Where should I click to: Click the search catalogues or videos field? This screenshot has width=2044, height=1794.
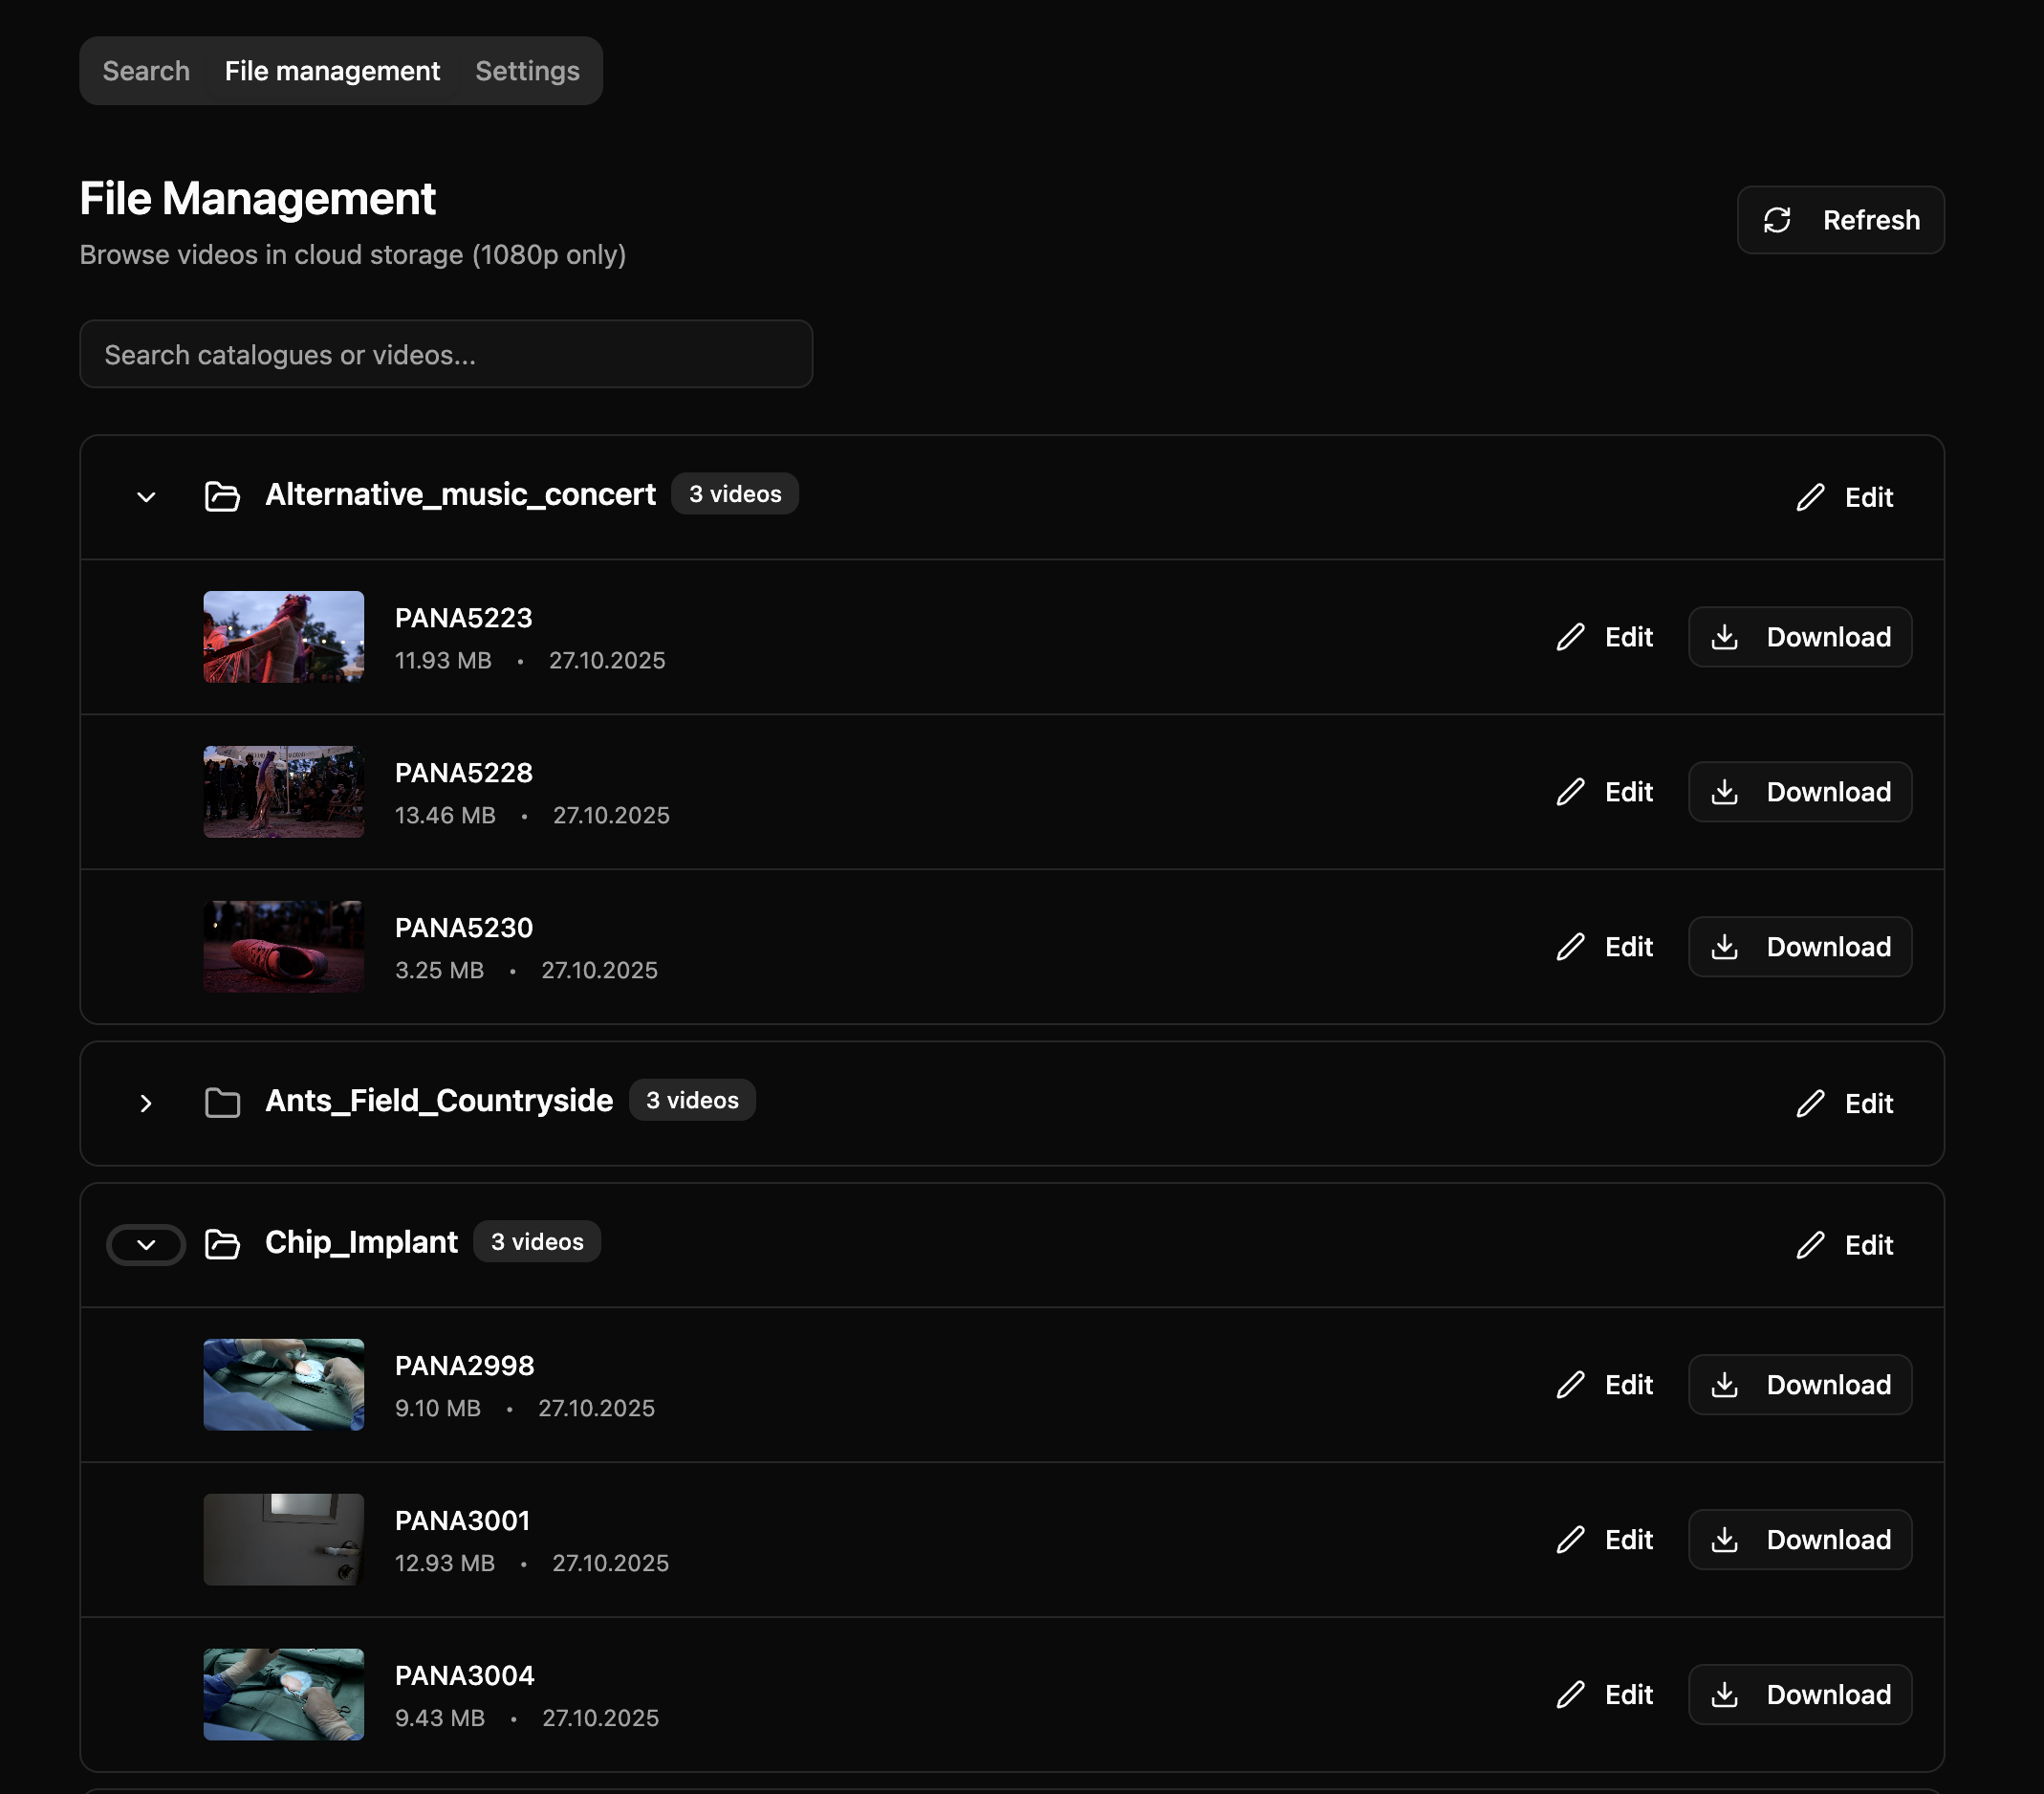click(446, 353)
